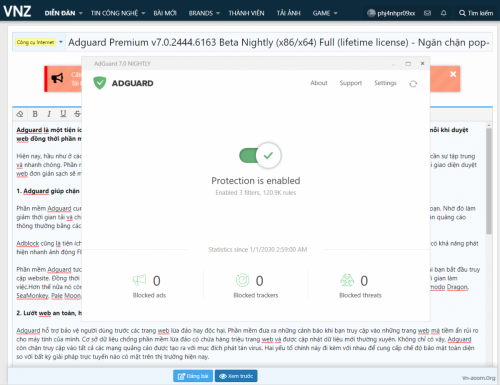Viewport: 500px width, 385px height.
Task: Click the VNZ site logo
Action: [17, 11]
